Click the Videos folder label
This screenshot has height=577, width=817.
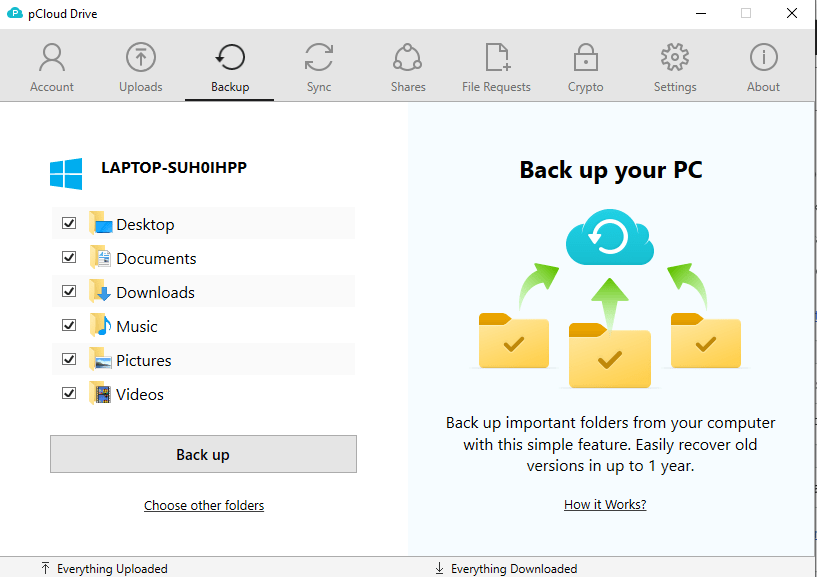140,394
